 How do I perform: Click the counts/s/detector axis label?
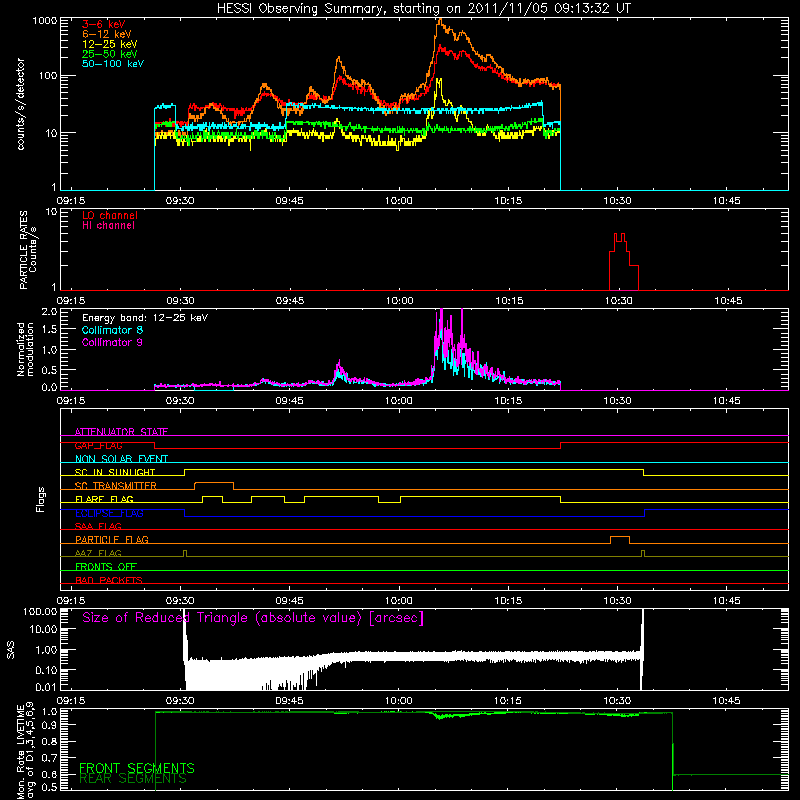click(20, 104)
